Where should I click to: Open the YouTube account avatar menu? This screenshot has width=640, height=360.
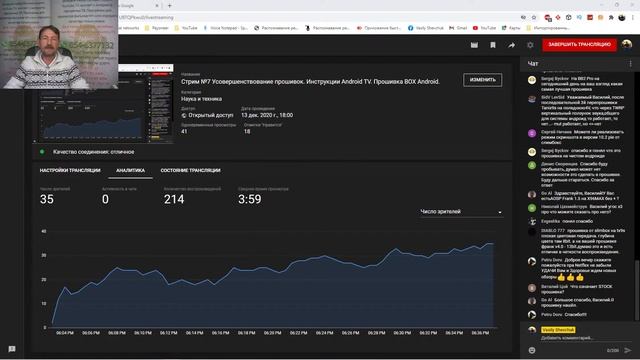tap(627, 44)
